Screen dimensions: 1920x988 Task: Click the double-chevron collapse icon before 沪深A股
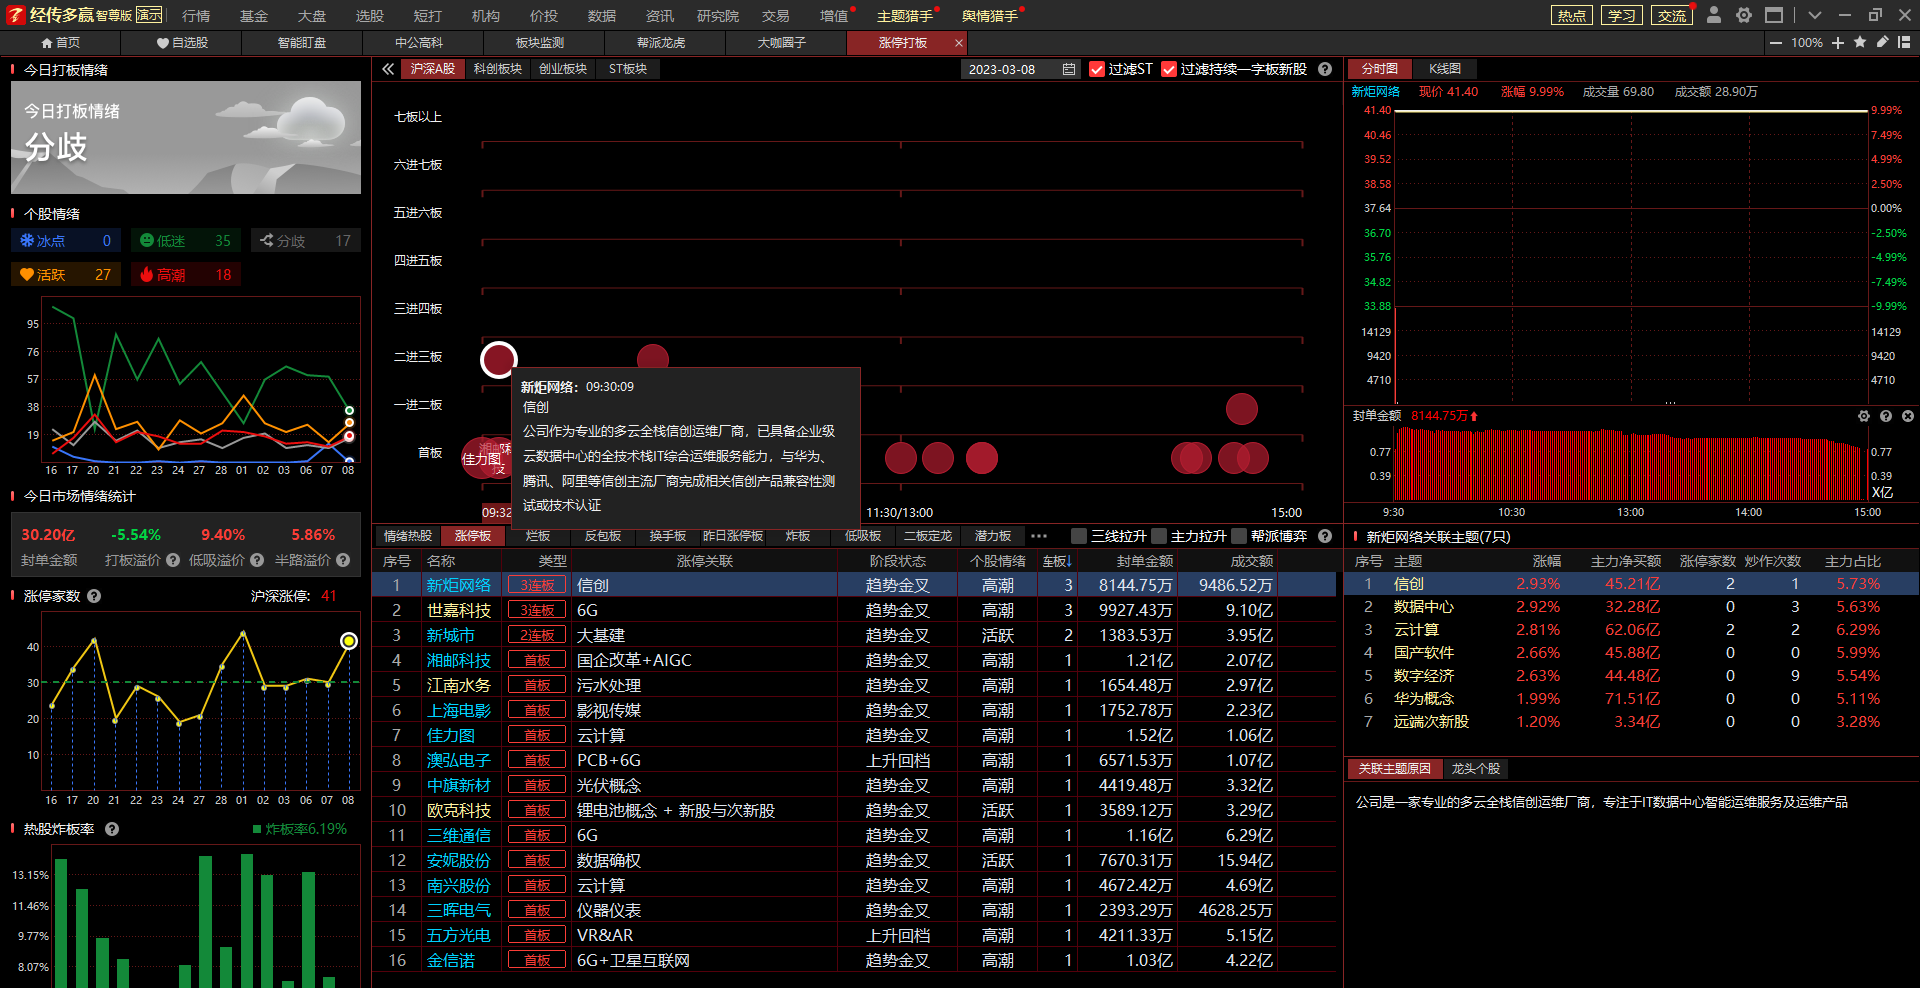pos(388,69)
